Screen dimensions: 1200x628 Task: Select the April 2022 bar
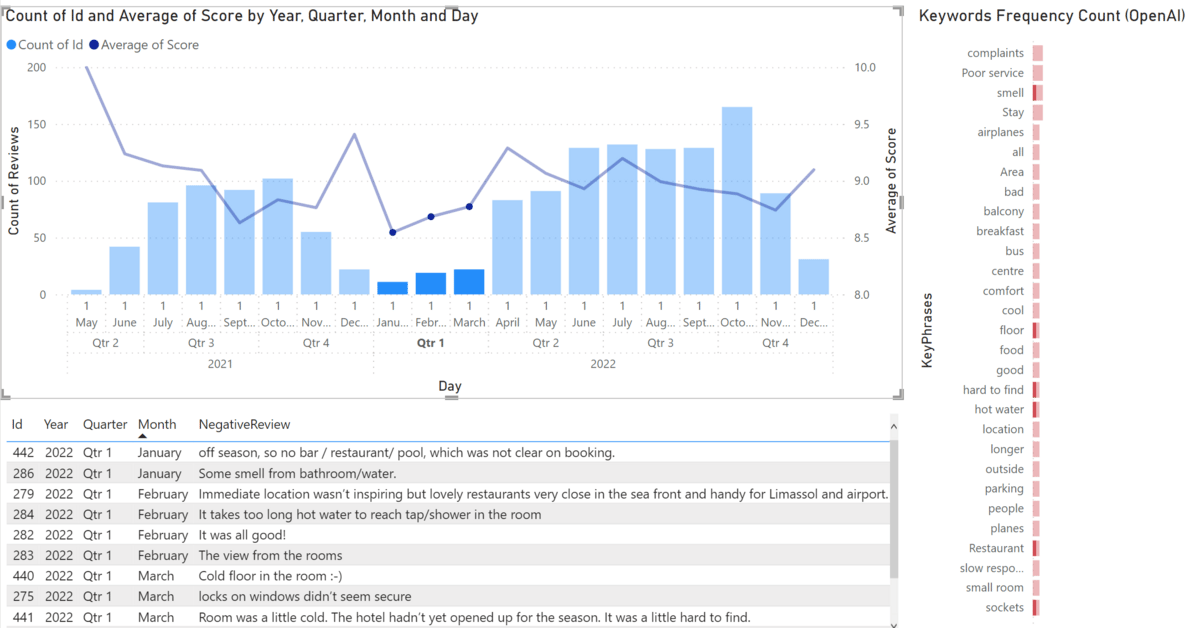[507, 247]
